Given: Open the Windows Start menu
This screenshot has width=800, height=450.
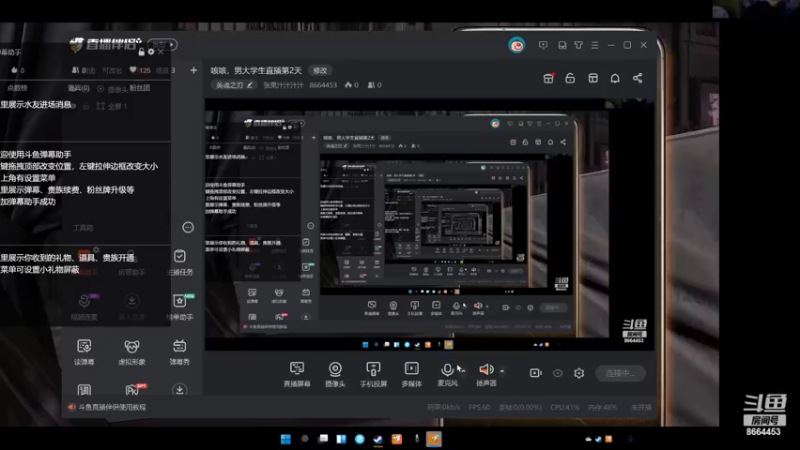Looking at the screenshot, I should coord(286,439).
